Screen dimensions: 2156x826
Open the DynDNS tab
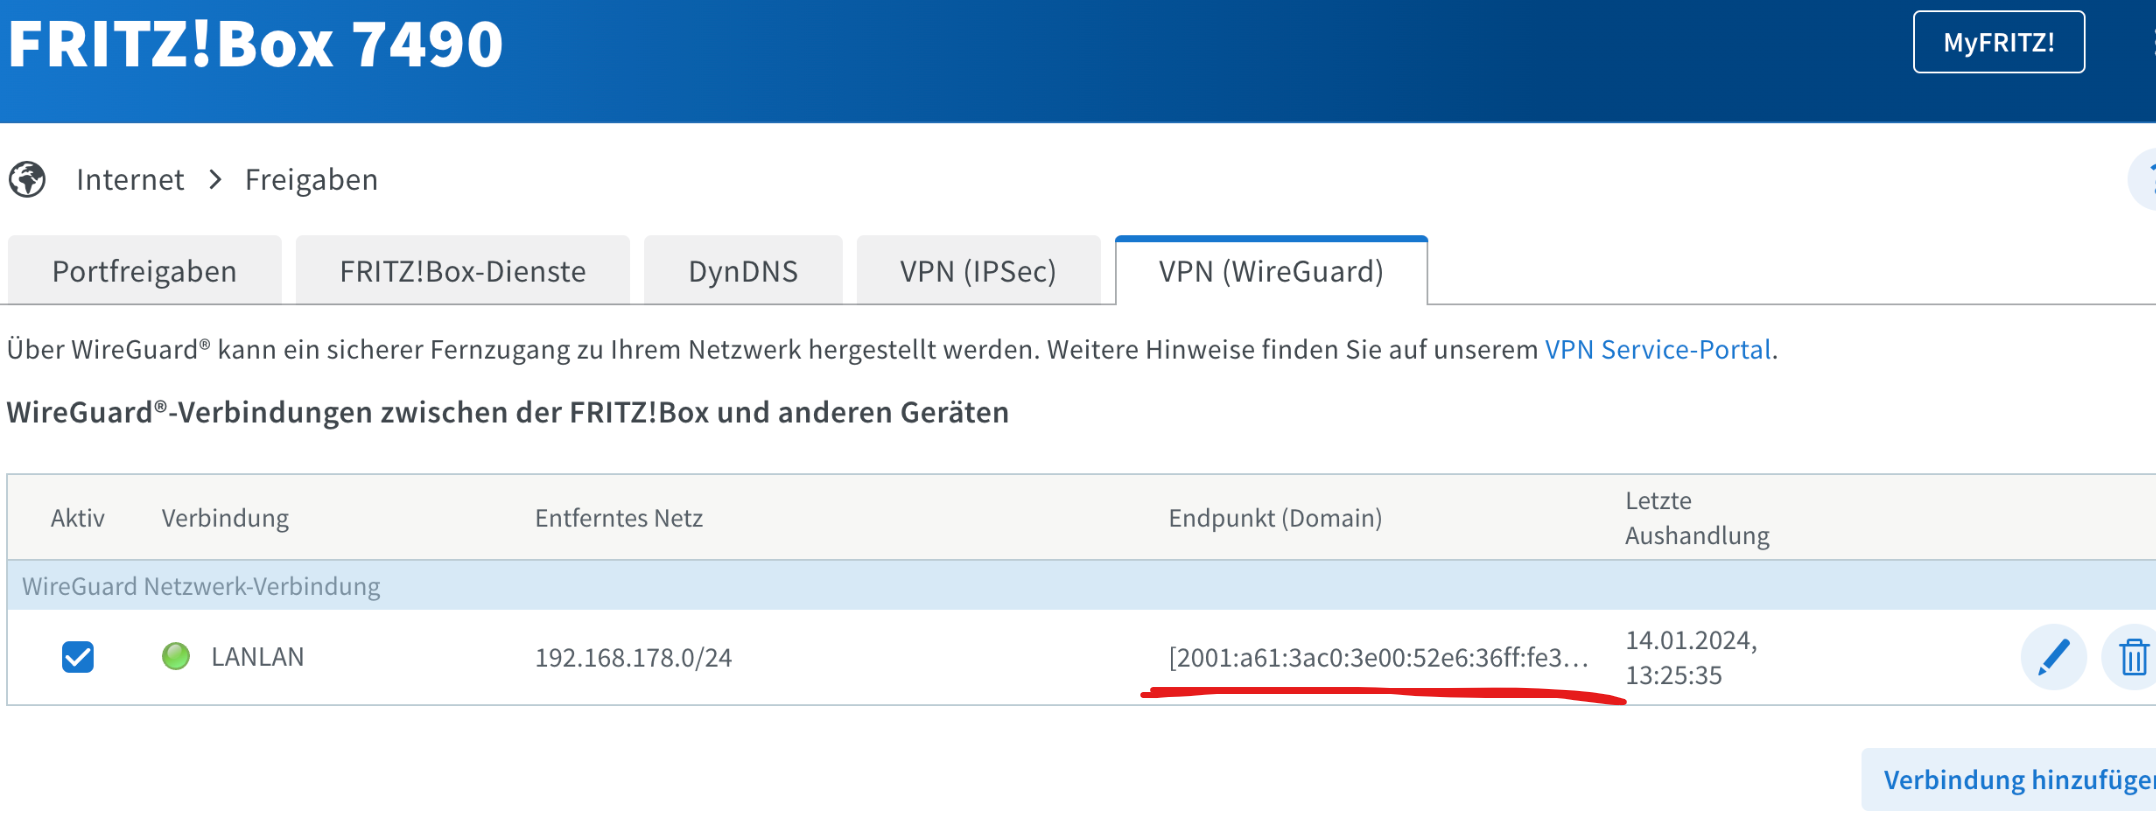[743, 271]
